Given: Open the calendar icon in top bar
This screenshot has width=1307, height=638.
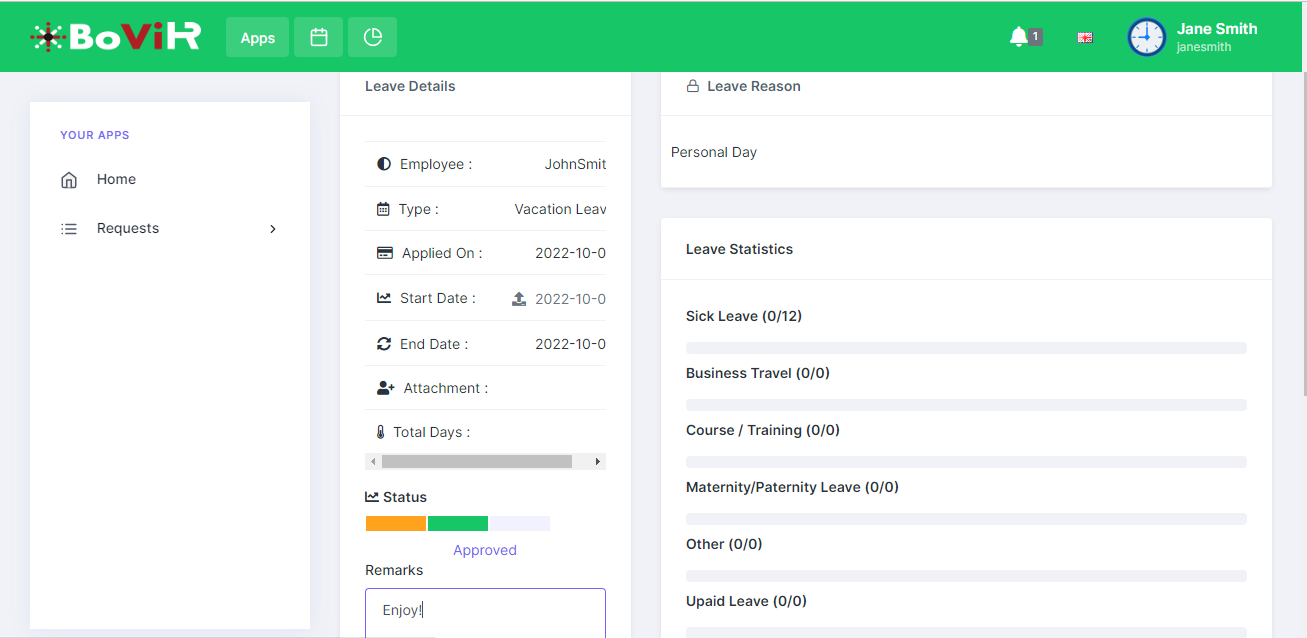Looking at the screenshot, I should (319, 37).
